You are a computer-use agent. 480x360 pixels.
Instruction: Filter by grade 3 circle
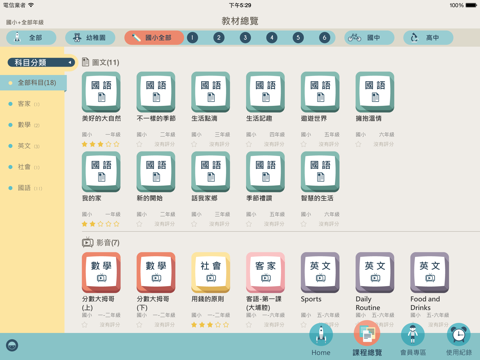coord(245,38)
